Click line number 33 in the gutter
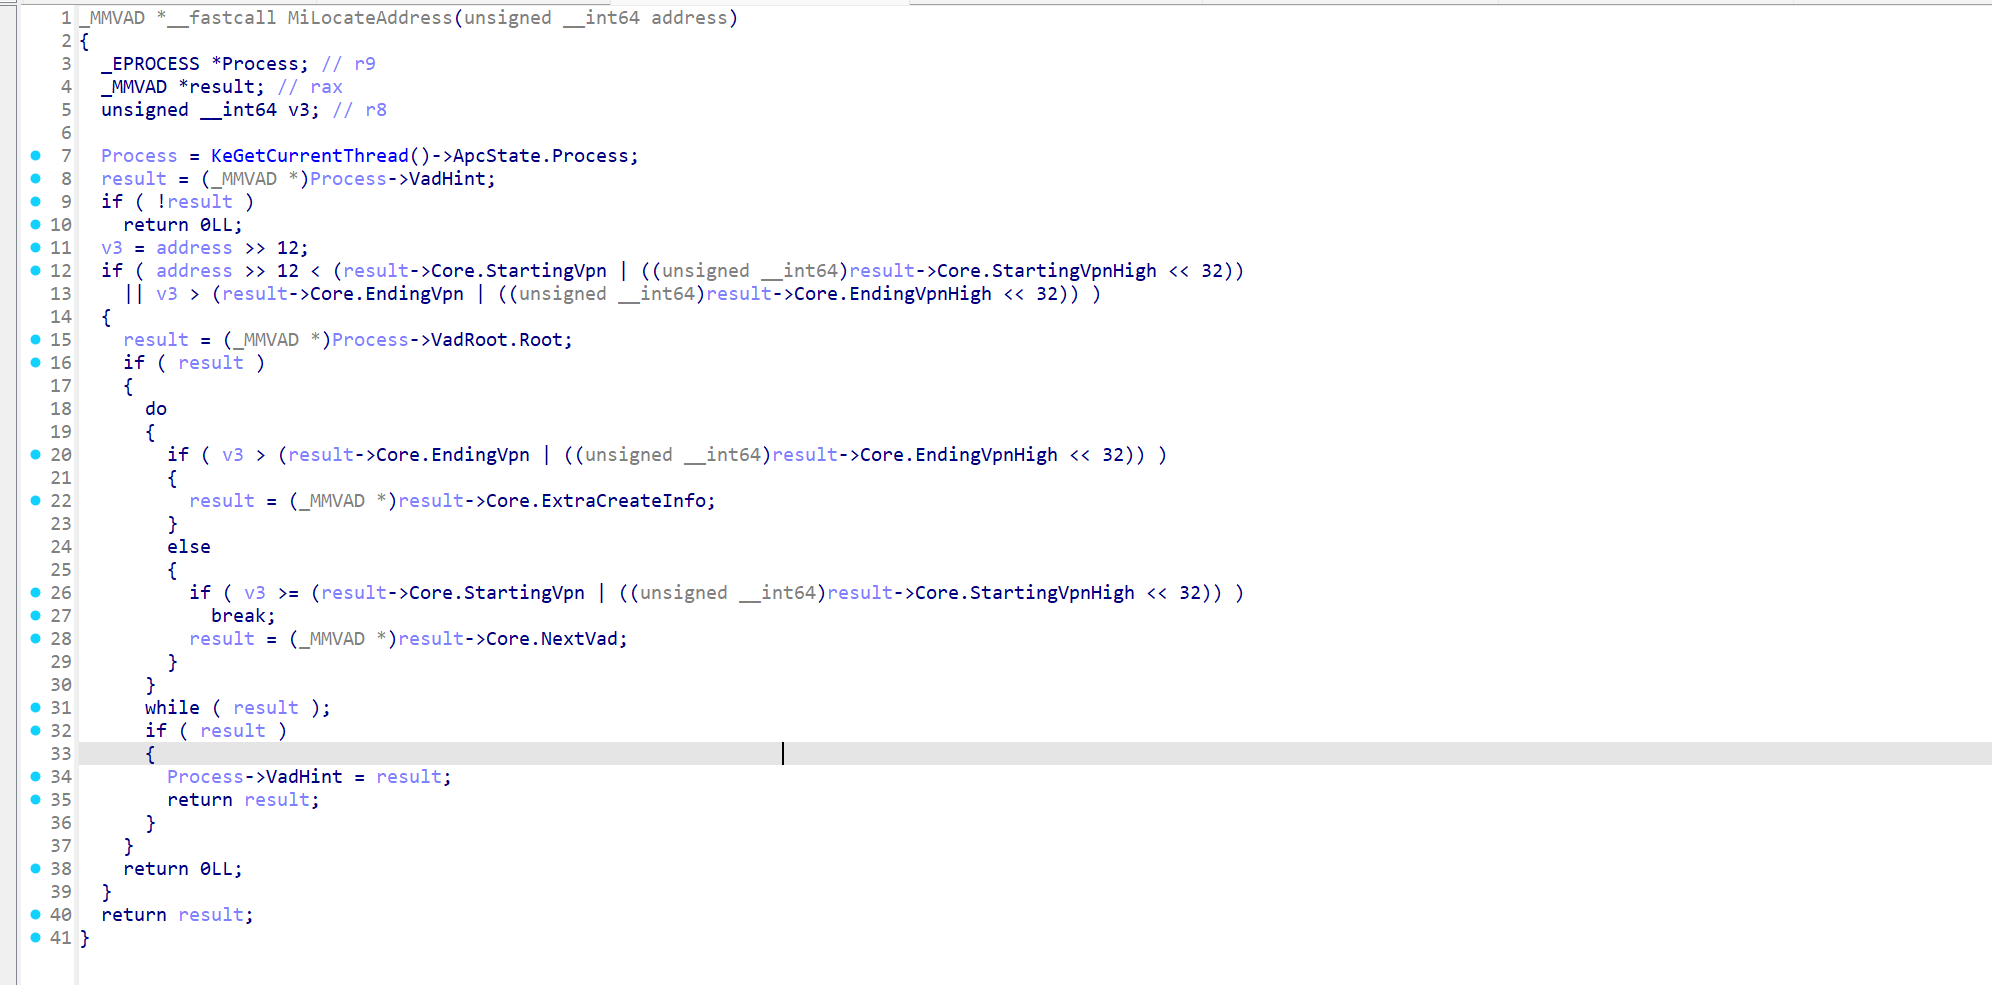The width and height of the screenshot is (1992, 985). pos(61,754)
